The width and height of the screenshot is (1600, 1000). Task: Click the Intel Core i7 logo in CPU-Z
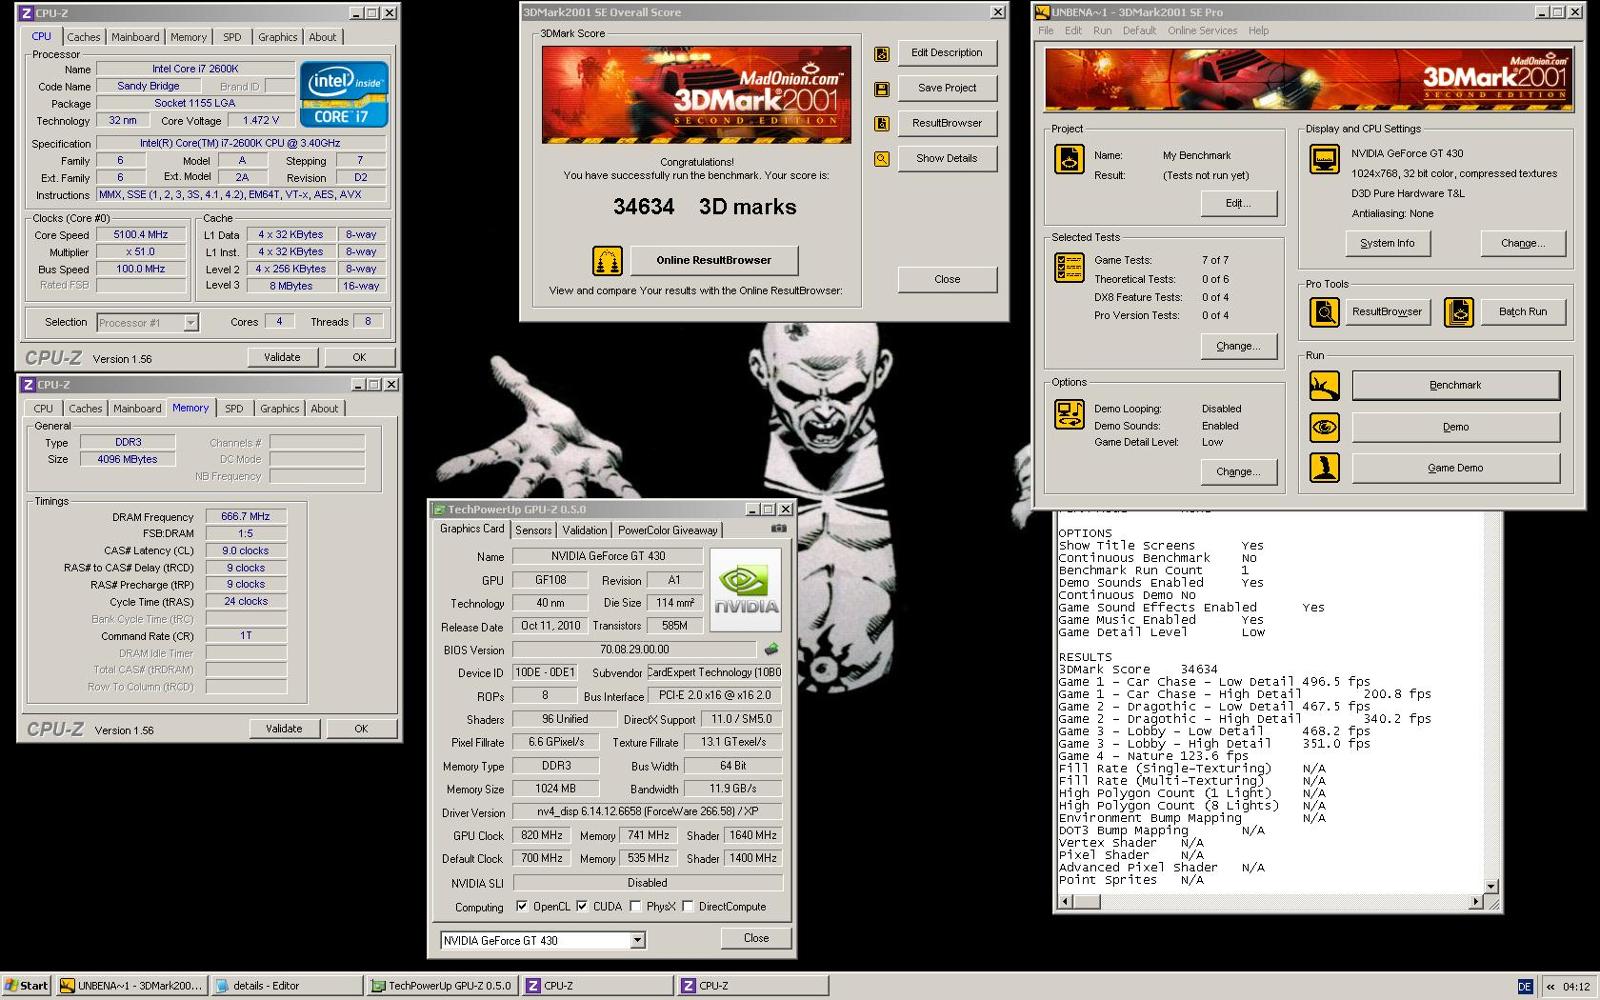point(343,93)
